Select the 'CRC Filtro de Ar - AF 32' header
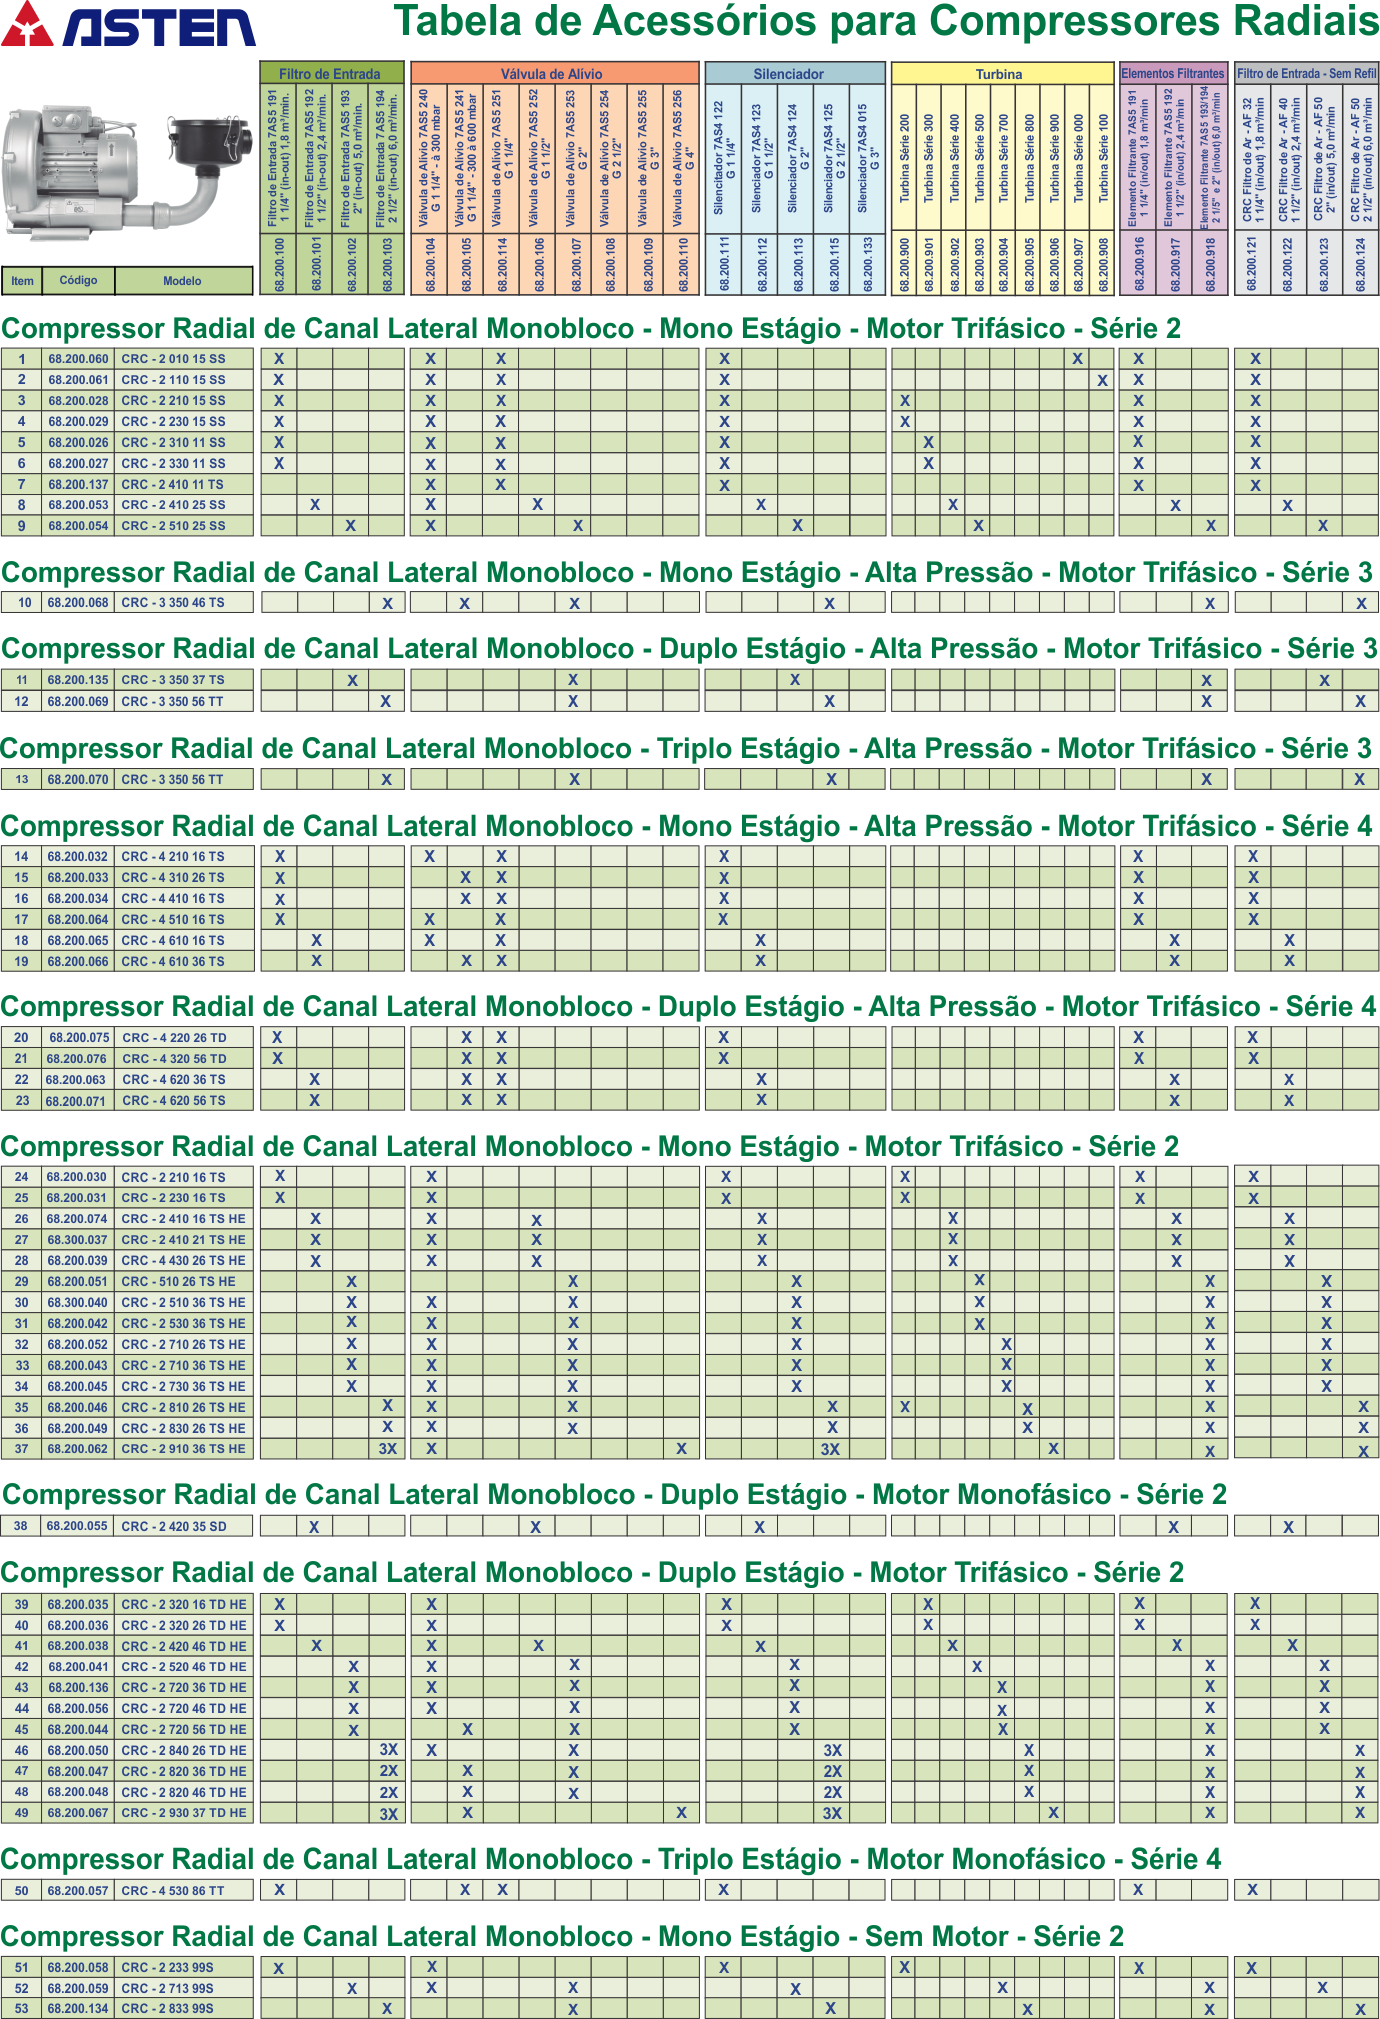This screenshot has height=2019, width=1380. click(x=1253, y=158)
